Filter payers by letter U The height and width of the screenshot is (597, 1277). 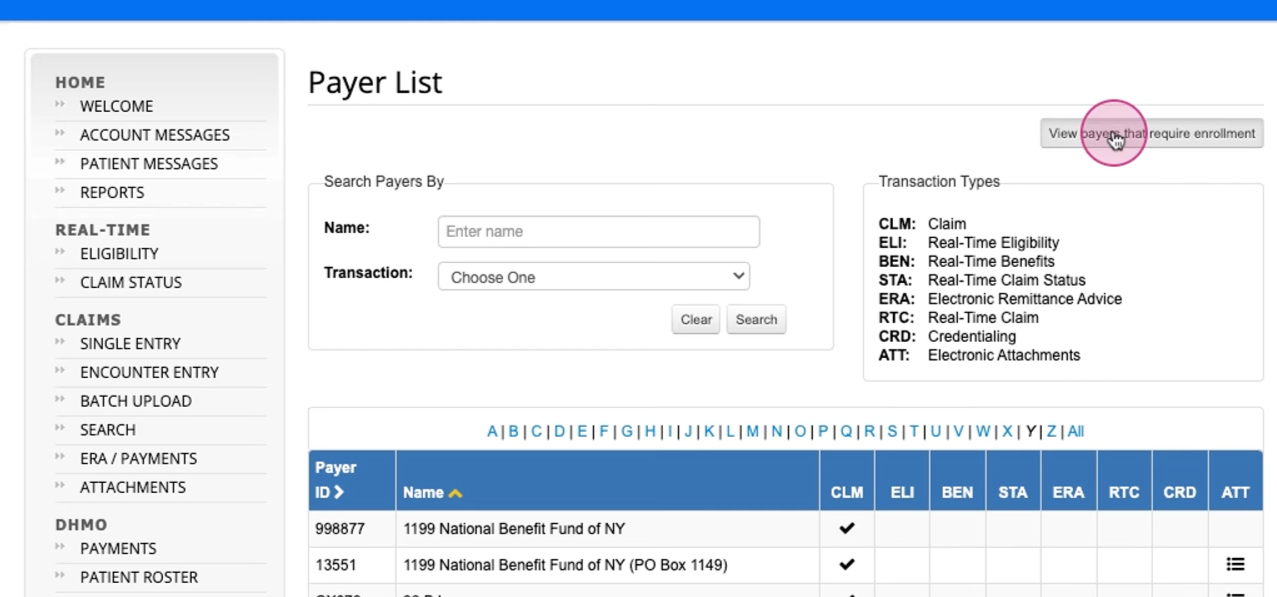coord(935,432)
